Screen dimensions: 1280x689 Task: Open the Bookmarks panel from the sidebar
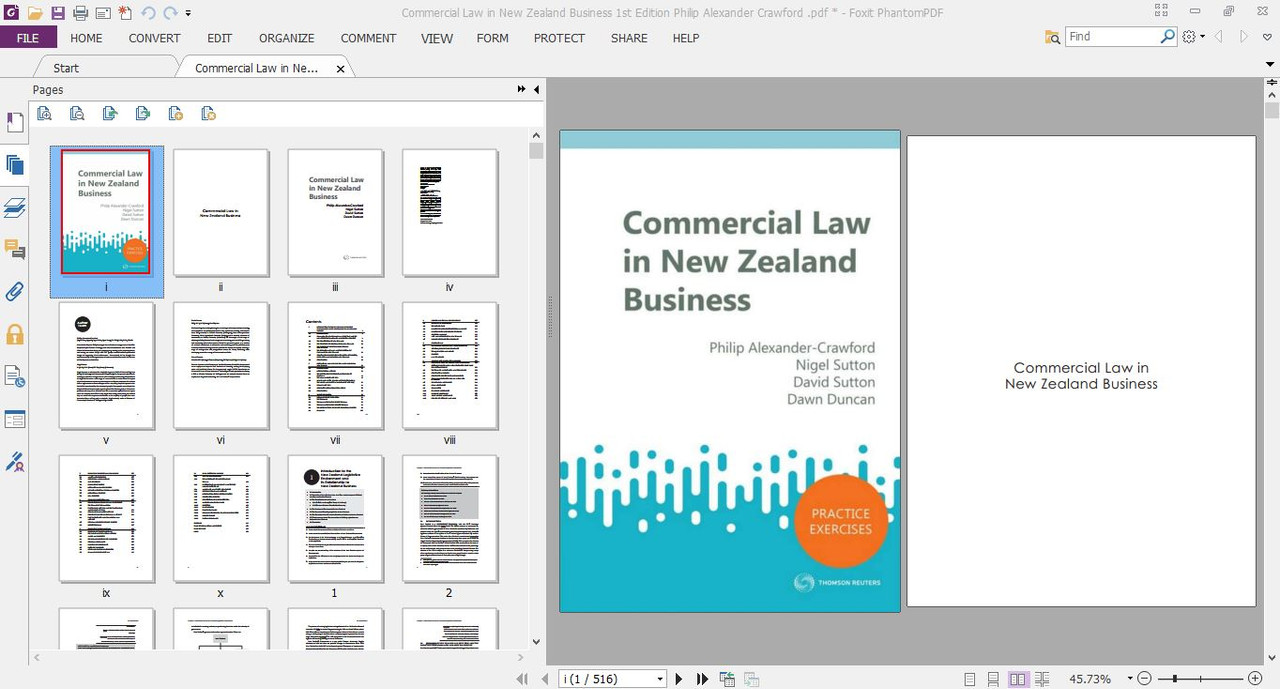point(14,122)
